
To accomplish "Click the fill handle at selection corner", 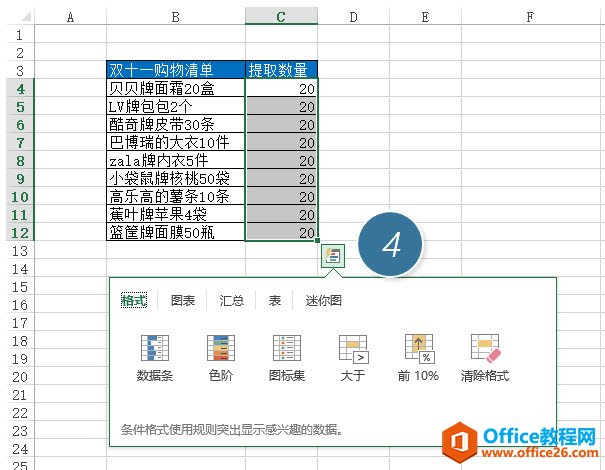I will 317,240.
